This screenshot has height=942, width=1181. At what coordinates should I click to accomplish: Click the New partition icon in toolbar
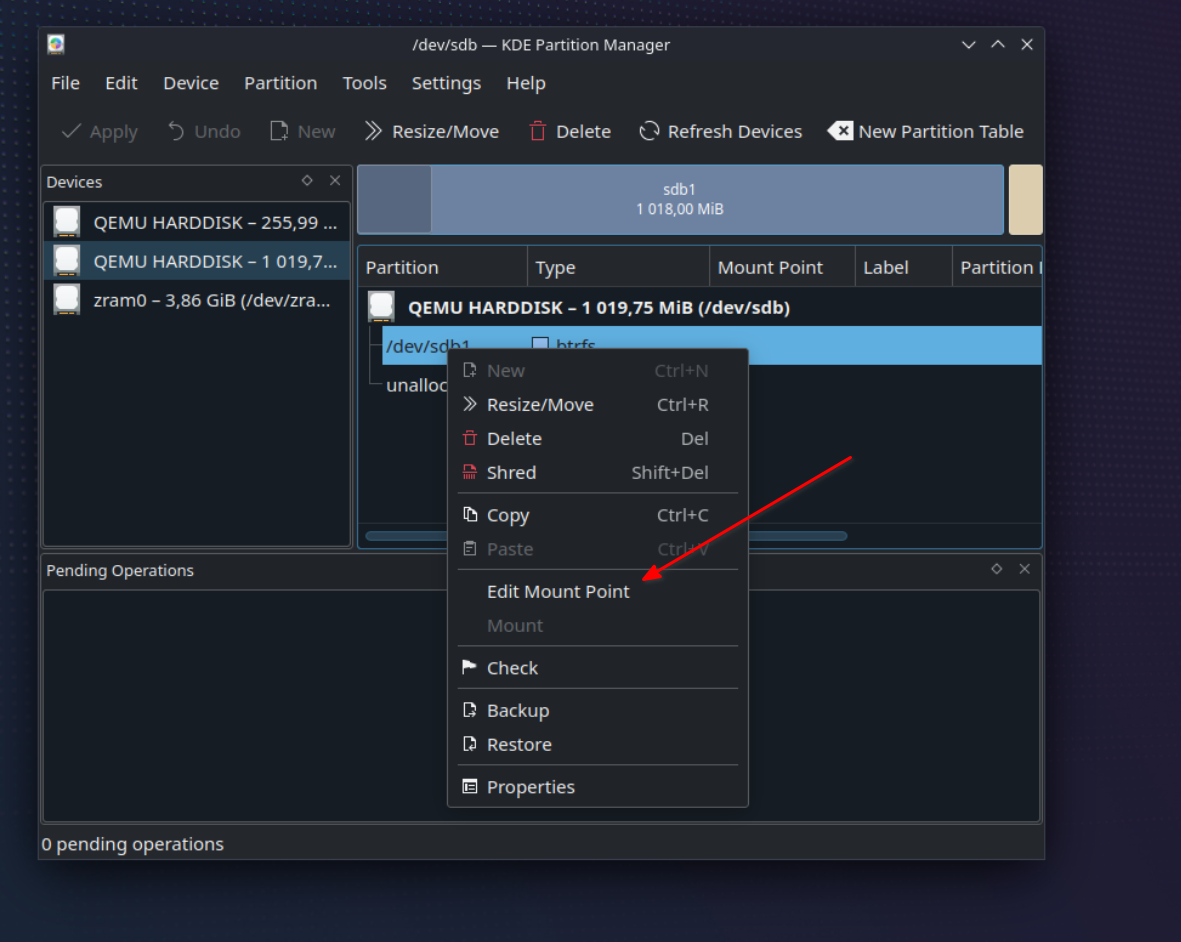coord(279,131)
